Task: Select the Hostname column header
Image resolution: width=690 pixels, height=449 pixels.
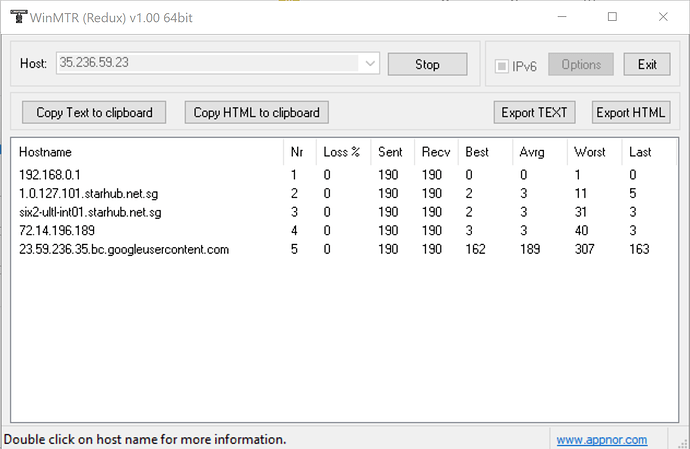Action: click(x=46, y=152)
